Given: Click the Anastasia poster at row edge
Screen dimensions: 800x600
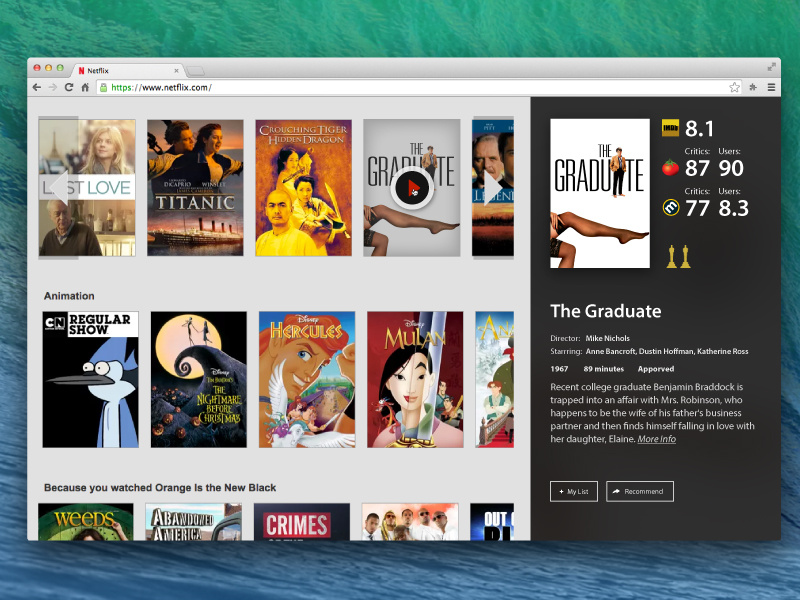Looking at the screenshot, I should [x=494, y=380].
